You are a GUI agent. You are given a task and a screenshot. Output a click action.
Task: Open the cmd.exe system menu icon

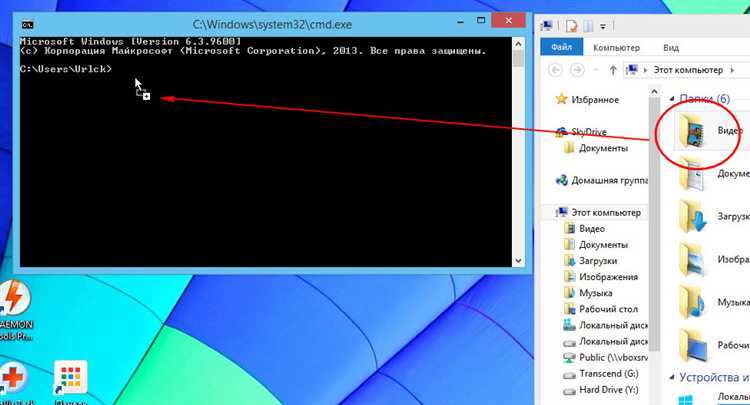tap(28, 25)
